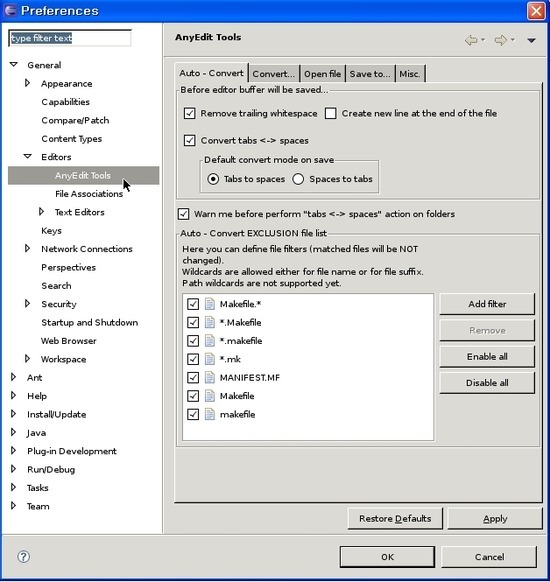Collapse the Editors tree node
The image size is (550, 582).
tap(27, 157)
